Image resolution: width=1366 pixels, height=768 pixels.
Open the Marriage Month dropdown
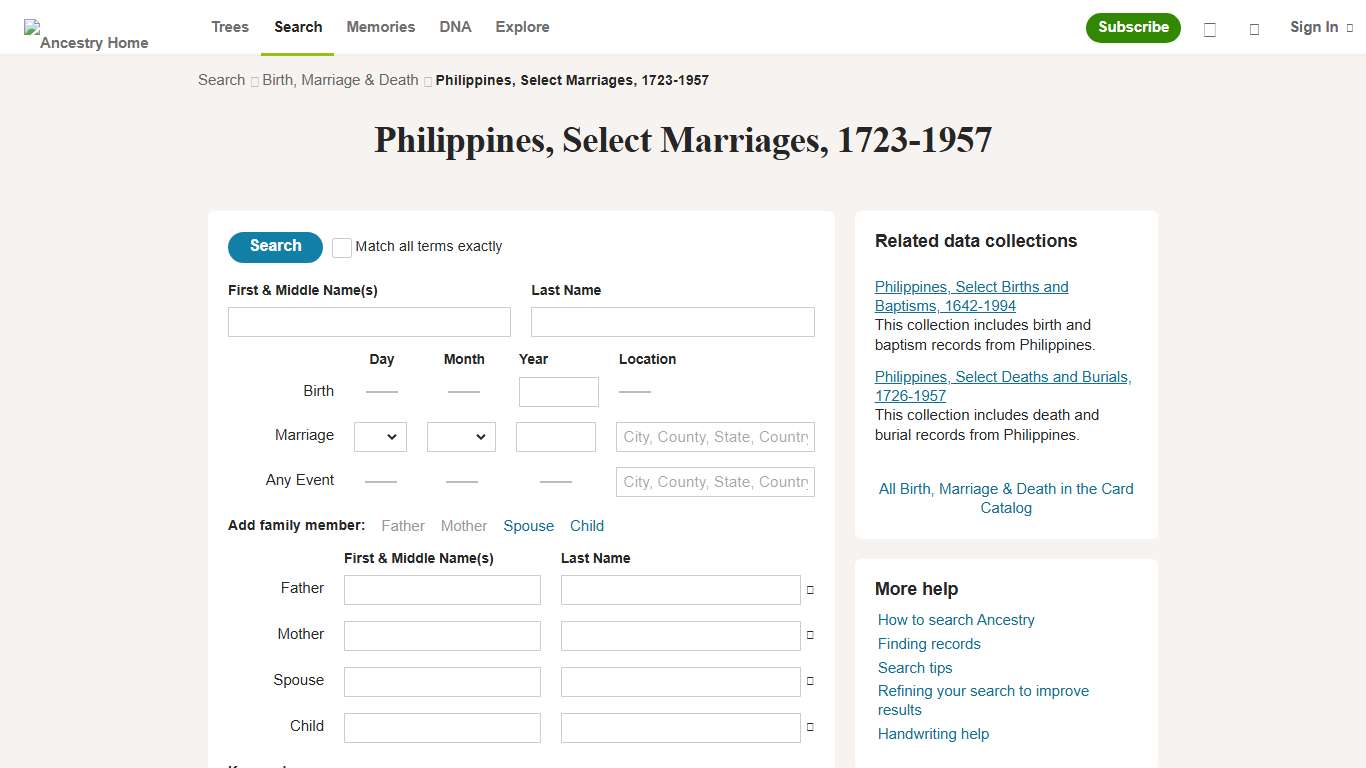pyautogui.click(x=461, y=436)
